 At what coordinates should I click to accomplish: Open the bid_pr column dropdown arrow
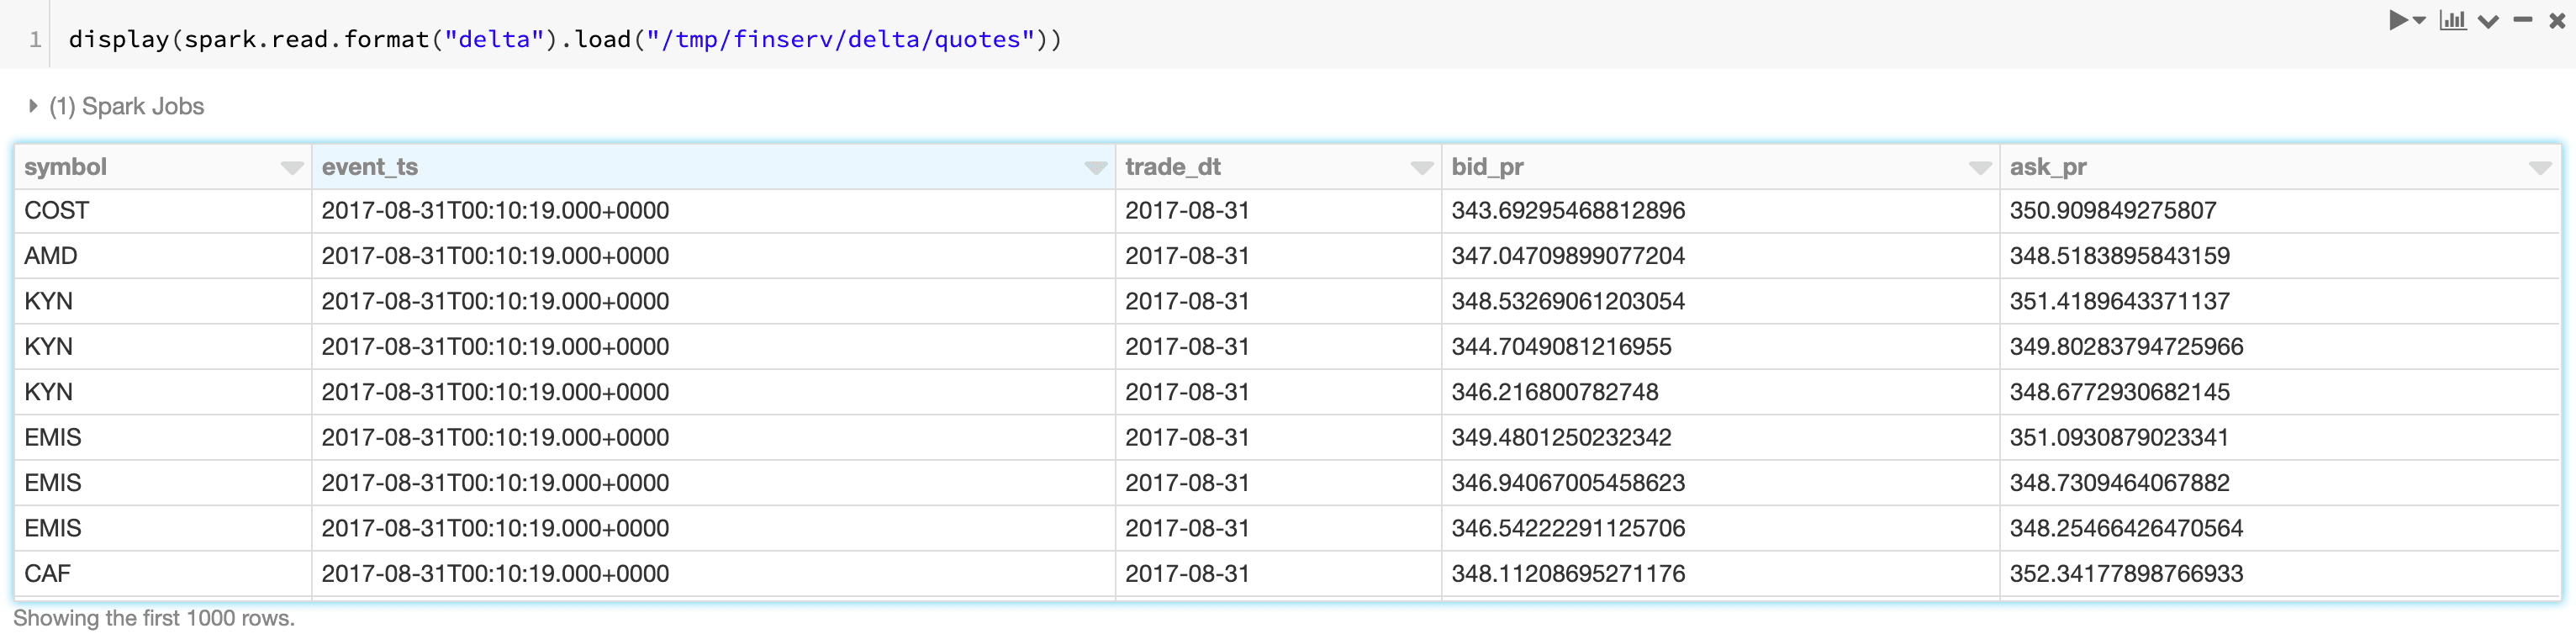[x=1980, y=168]
